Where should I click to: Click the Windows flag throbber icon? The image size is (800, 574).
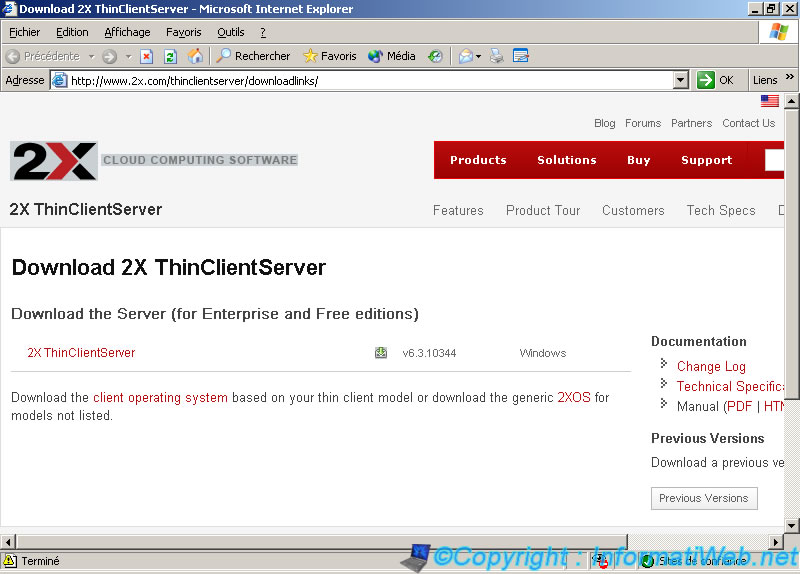coord(779,32)
